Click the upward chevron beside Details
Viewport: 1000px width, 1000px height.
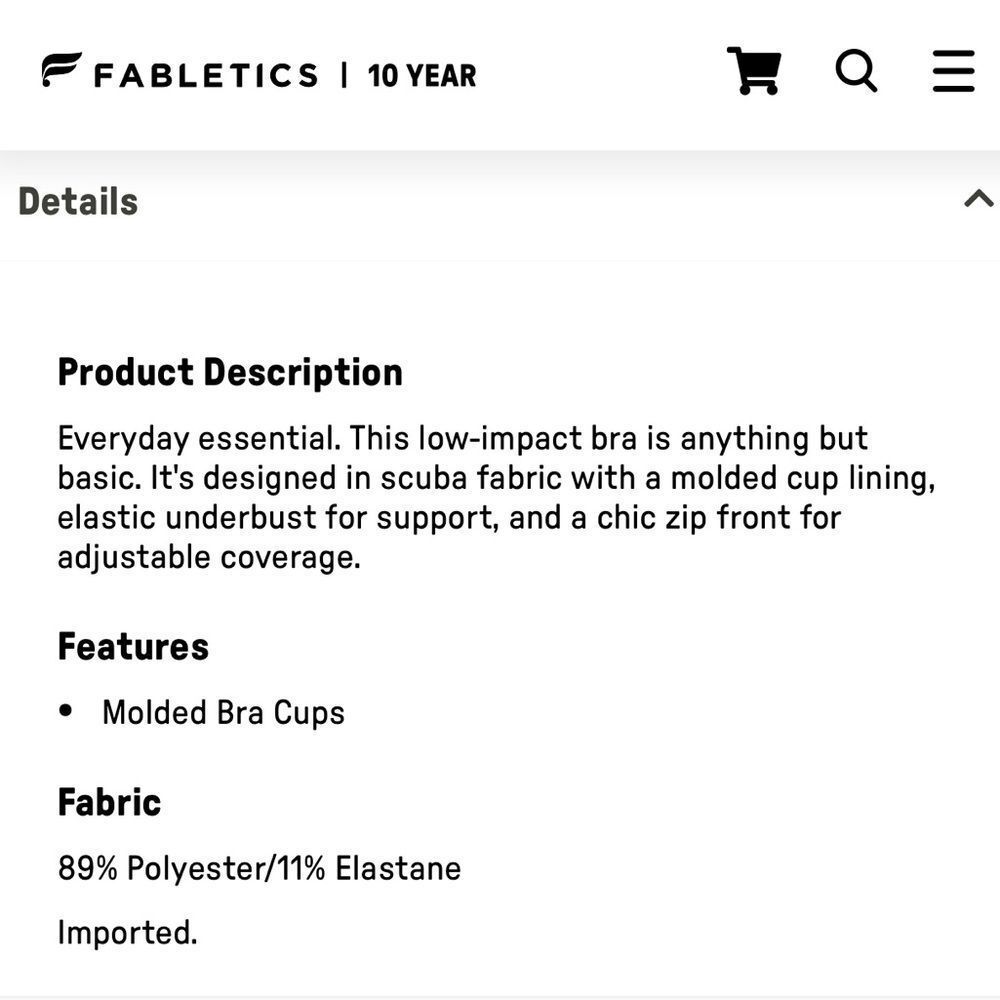[x=978, y=199]
